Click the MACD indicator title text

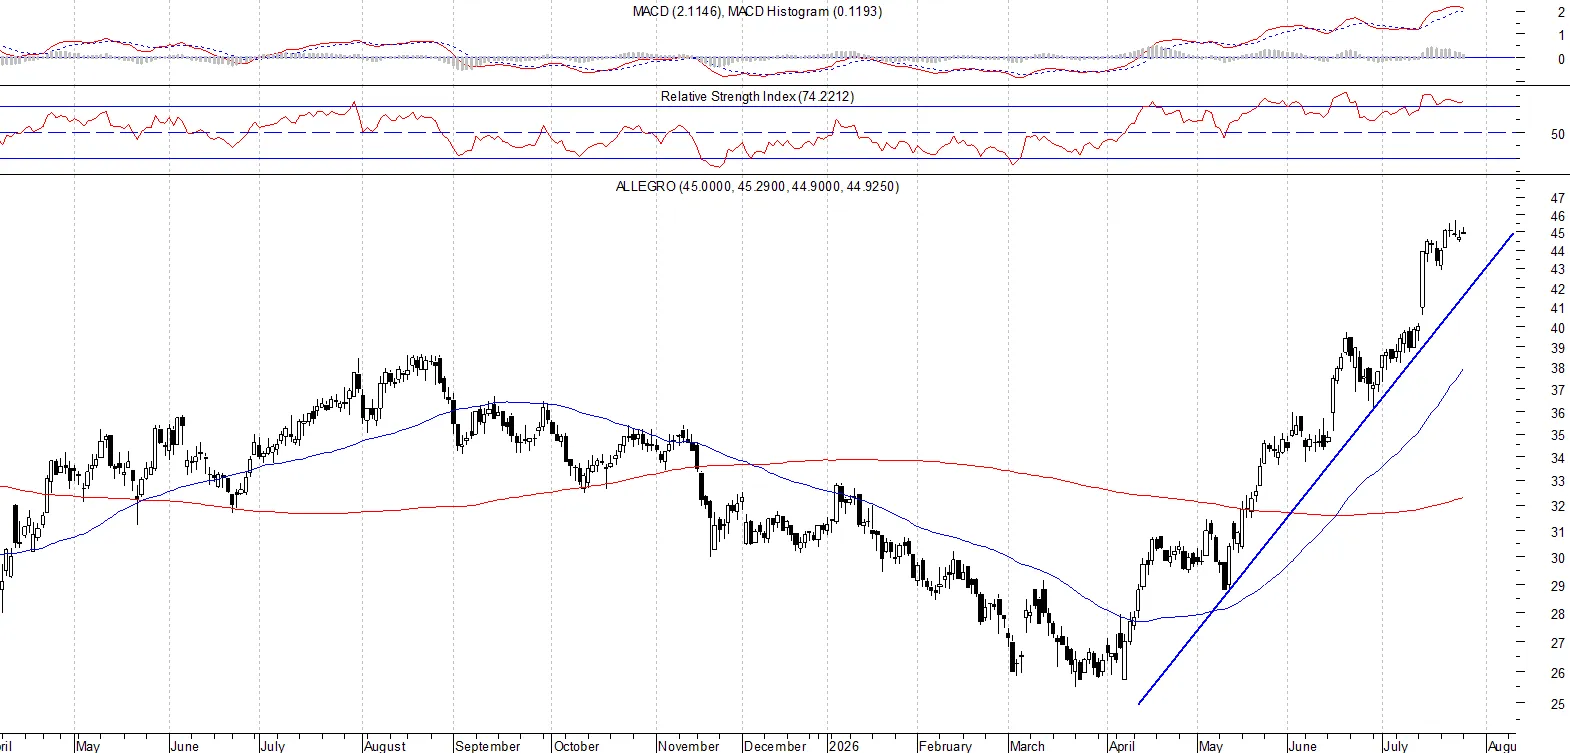point(757,12)
